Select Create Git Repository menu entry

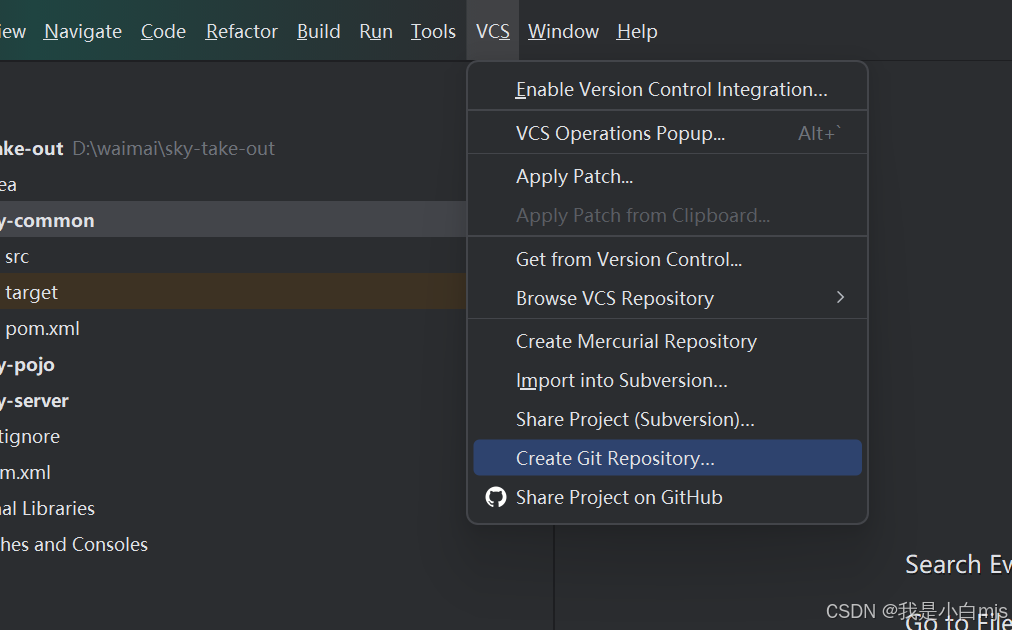[615, 458]
